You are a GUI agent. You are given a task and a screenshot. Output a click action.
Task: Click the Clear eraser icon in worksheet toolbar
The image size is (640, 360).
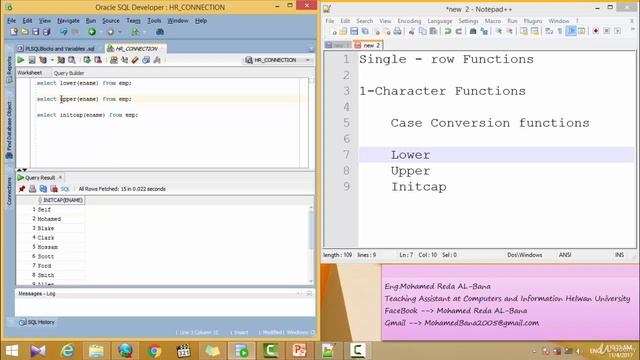coord(135,60)
